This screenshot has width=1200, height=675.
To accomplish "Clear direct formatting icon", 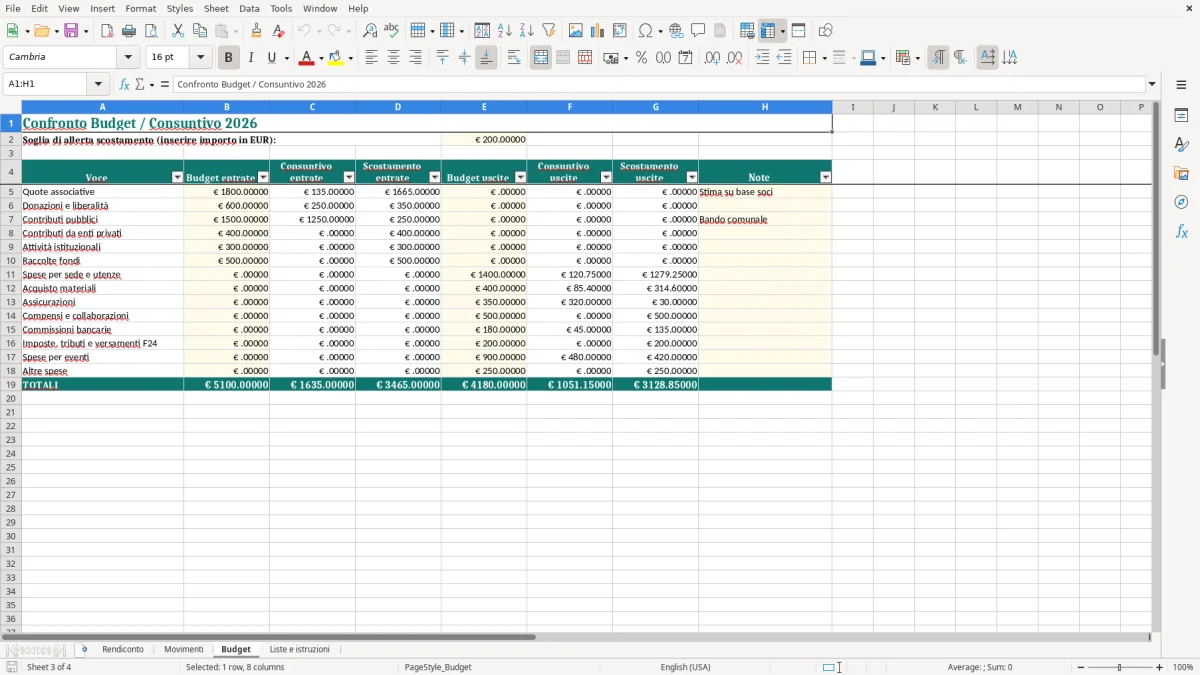I will click(278, 31).
